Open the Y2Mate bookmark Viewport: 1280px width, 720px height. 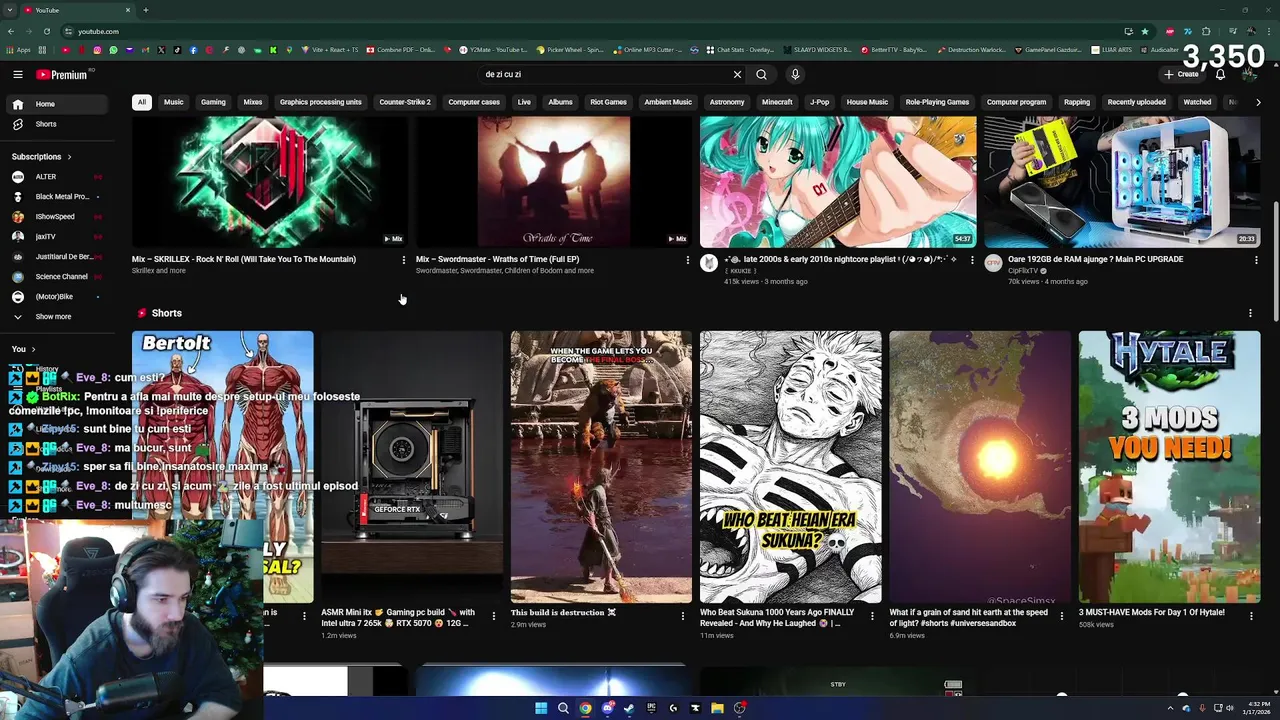491,50
